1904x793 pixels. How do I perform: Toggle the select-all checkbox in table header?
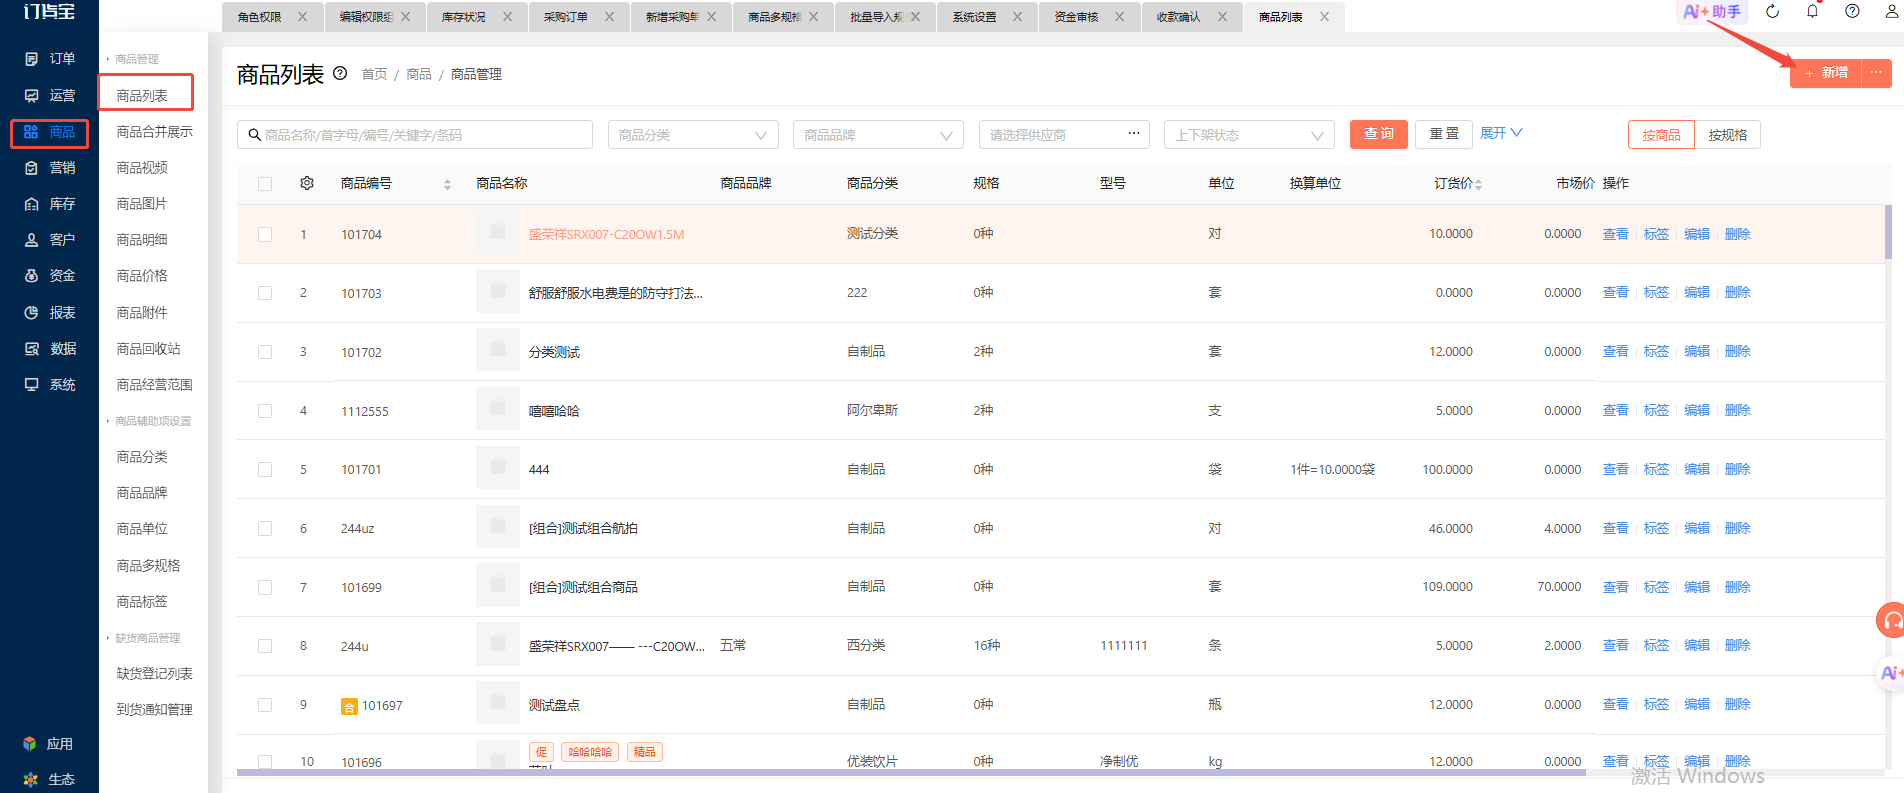coord(265,184)
